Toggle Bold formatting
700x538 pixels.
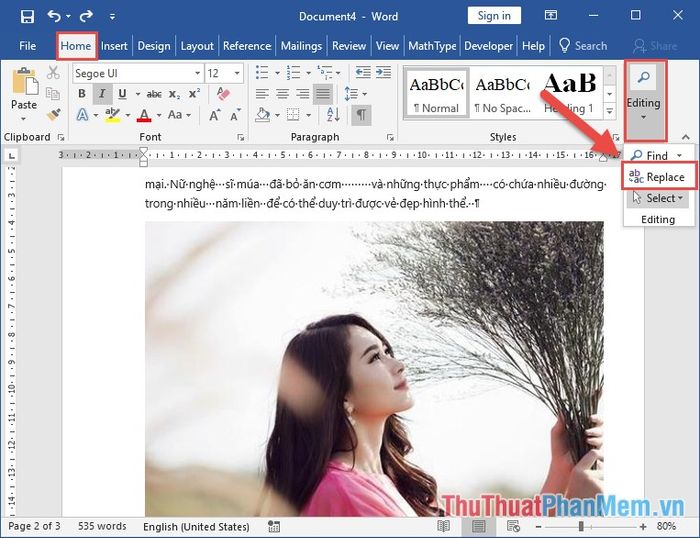80,94
